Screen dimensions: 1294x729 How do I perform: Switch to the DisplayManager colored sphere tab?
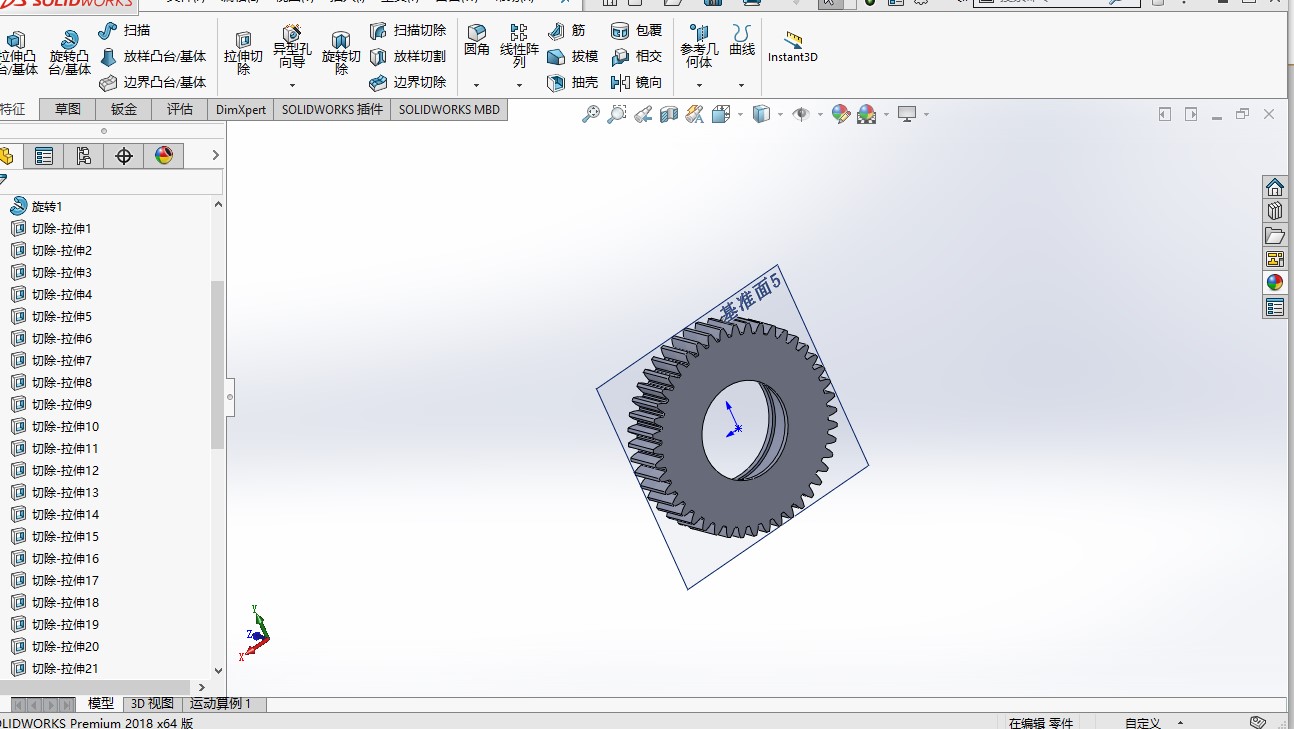tap(163, 155)
